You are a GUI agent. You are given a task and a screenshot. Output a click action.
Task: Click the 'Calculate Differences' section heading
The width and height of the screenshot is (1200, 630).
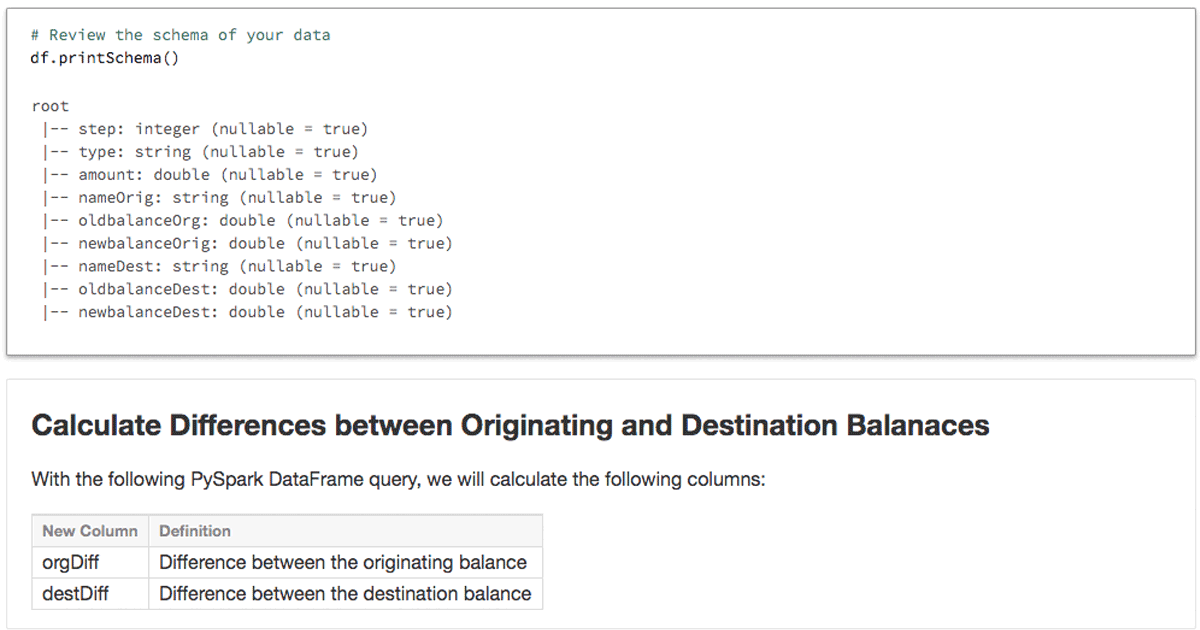(510, 426)
